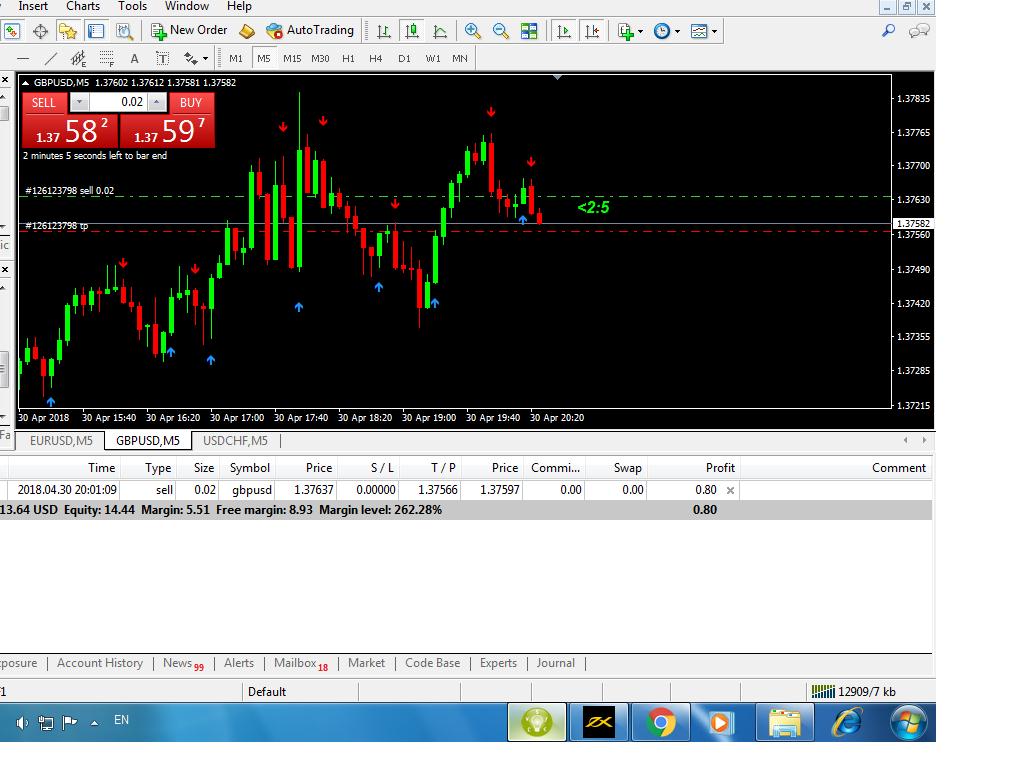Screen dimensions: 1024x768
Task: Open the Mailbox terminal tab
Action: pyautogui.click(x=300, y=664)
